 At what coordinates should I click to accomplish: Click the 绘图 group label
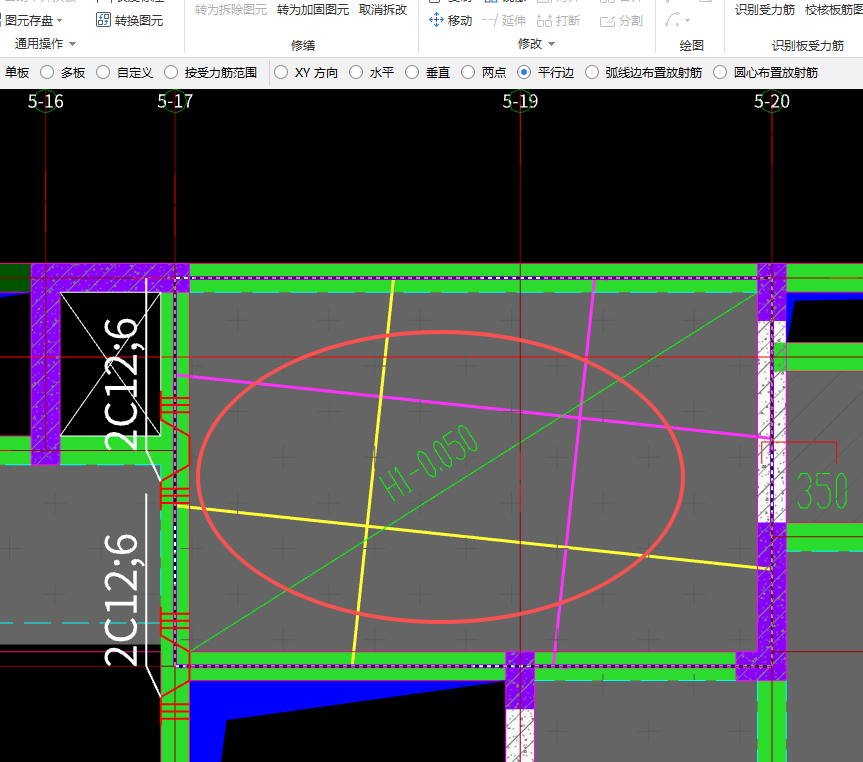coord(691,45)
